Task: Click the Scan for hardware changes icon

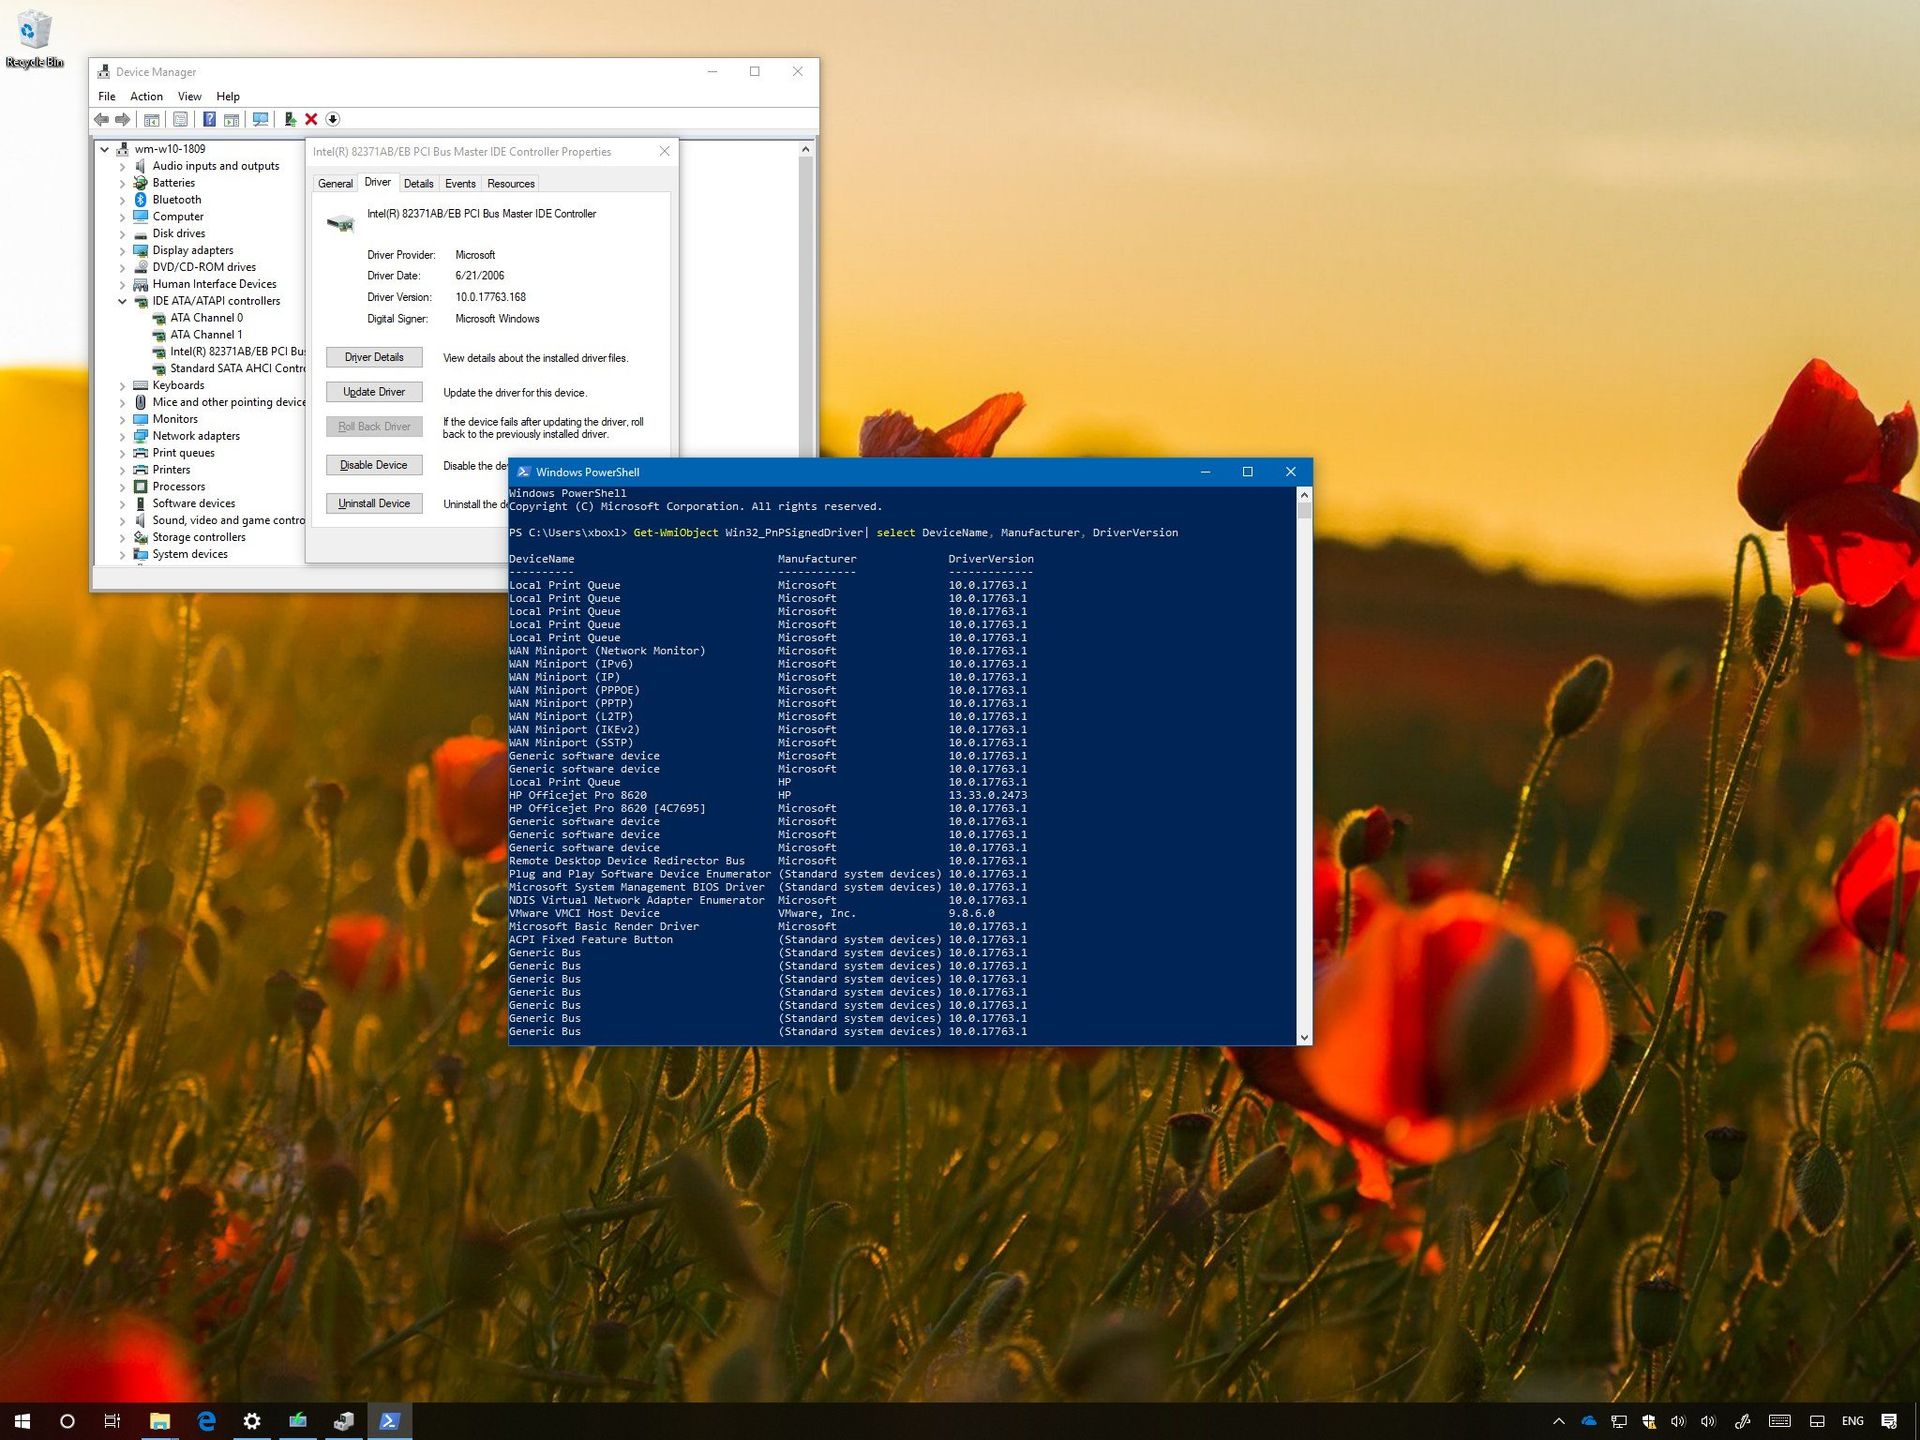Action: [260, 119]
